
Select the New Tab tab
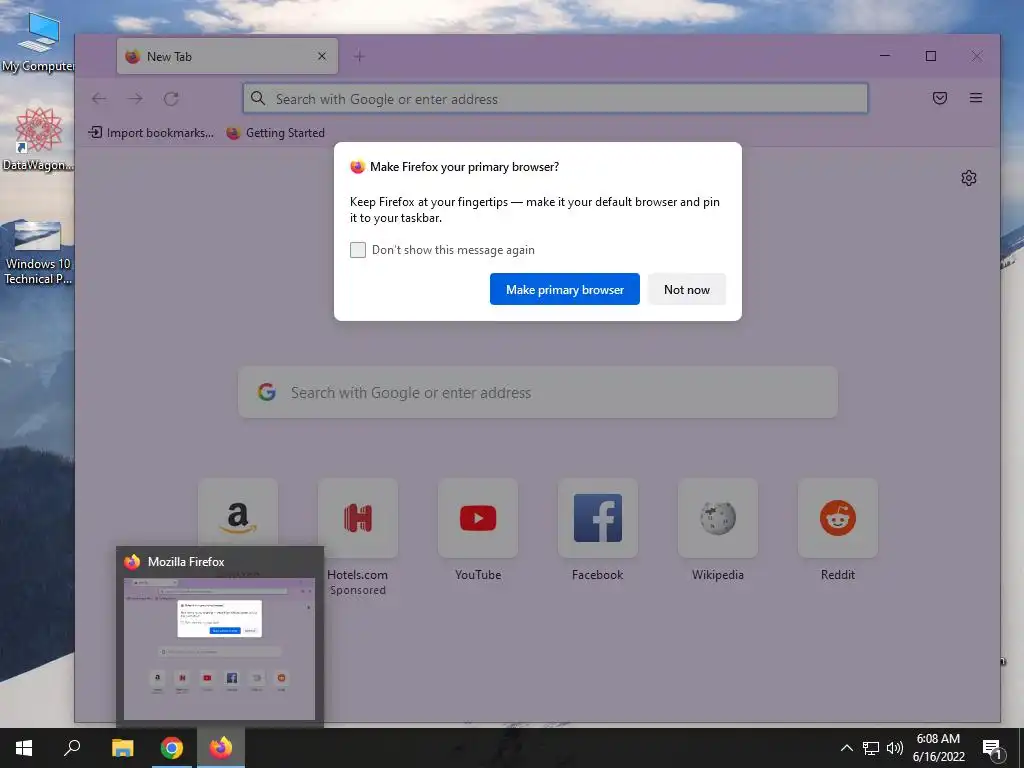coord(227,56)
